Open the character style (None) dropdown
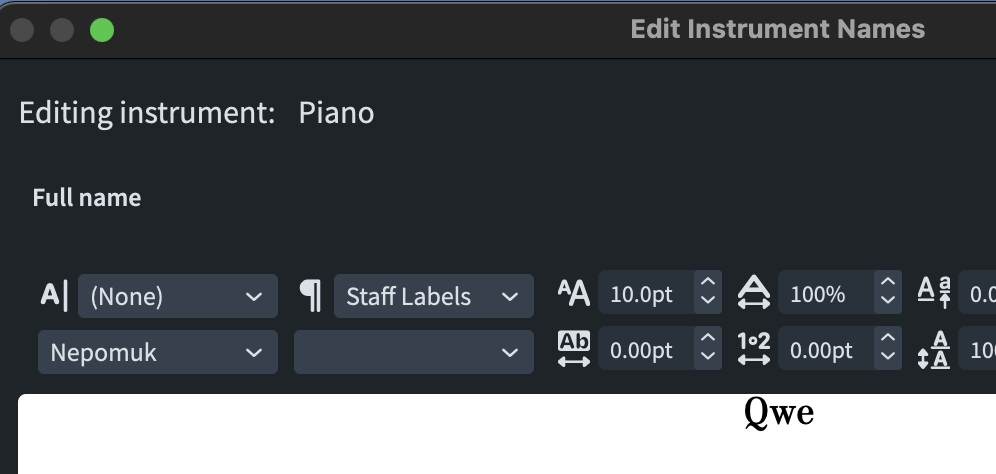996x474 pixels. (x=176, y=296)
